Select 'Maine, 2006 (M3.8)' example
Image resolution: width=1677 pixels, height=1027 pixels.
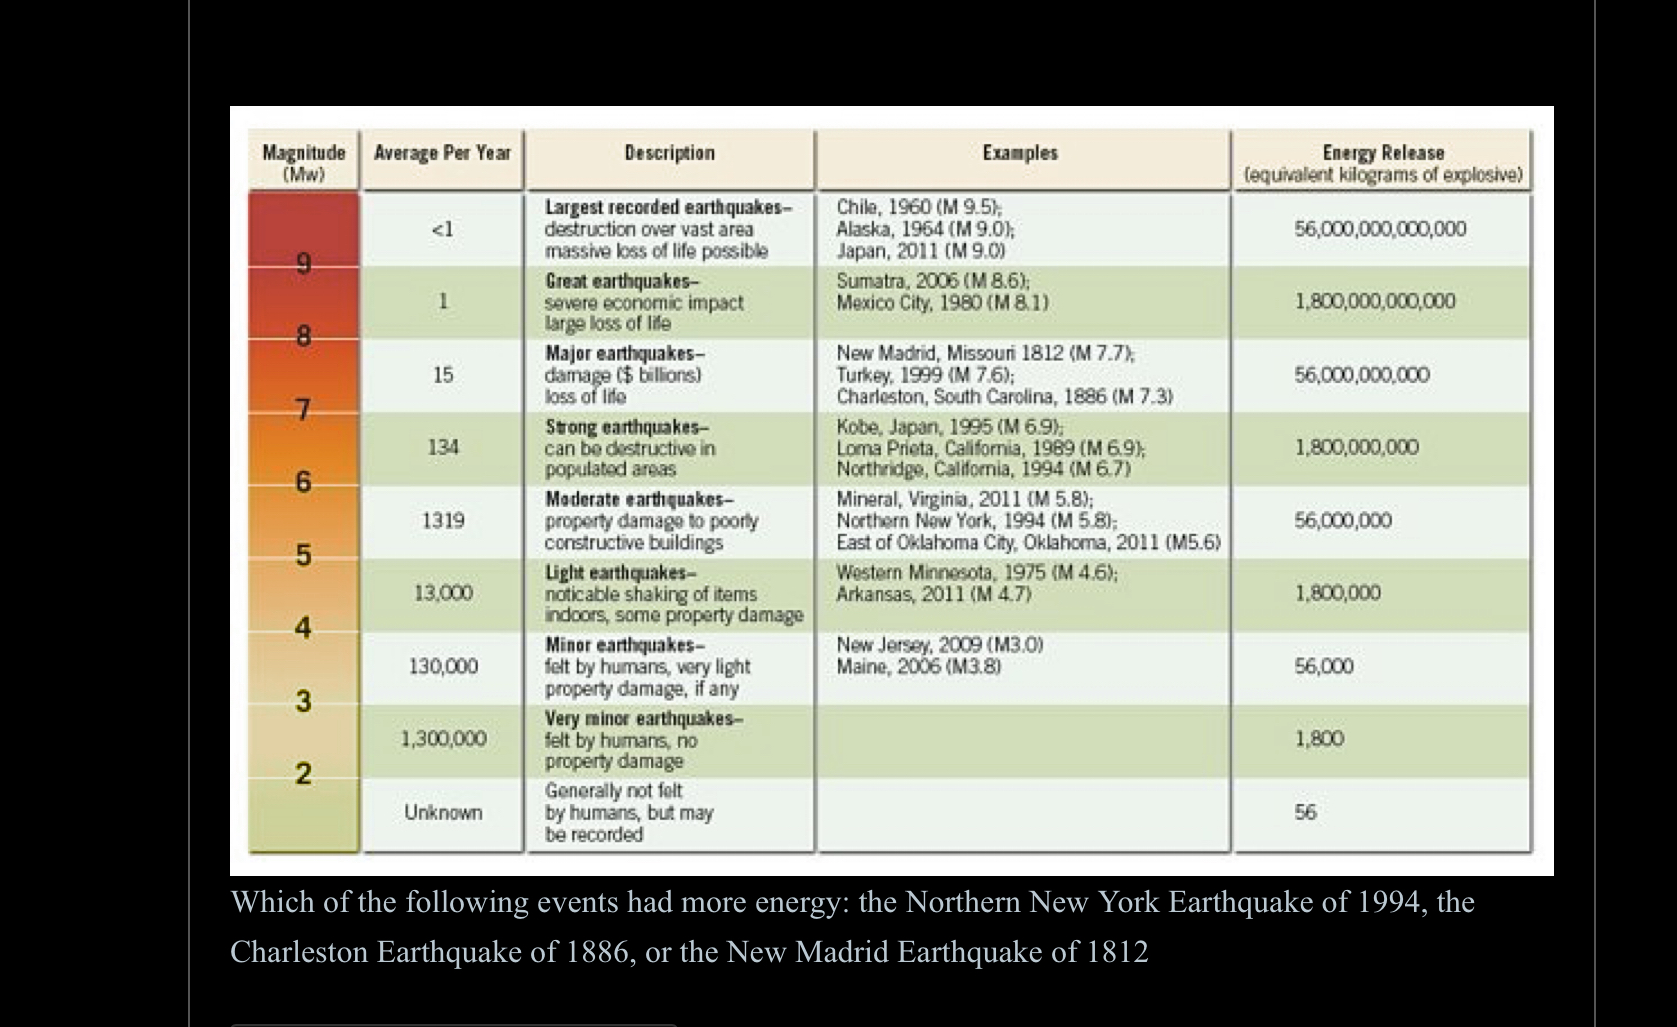coord(918,667)
